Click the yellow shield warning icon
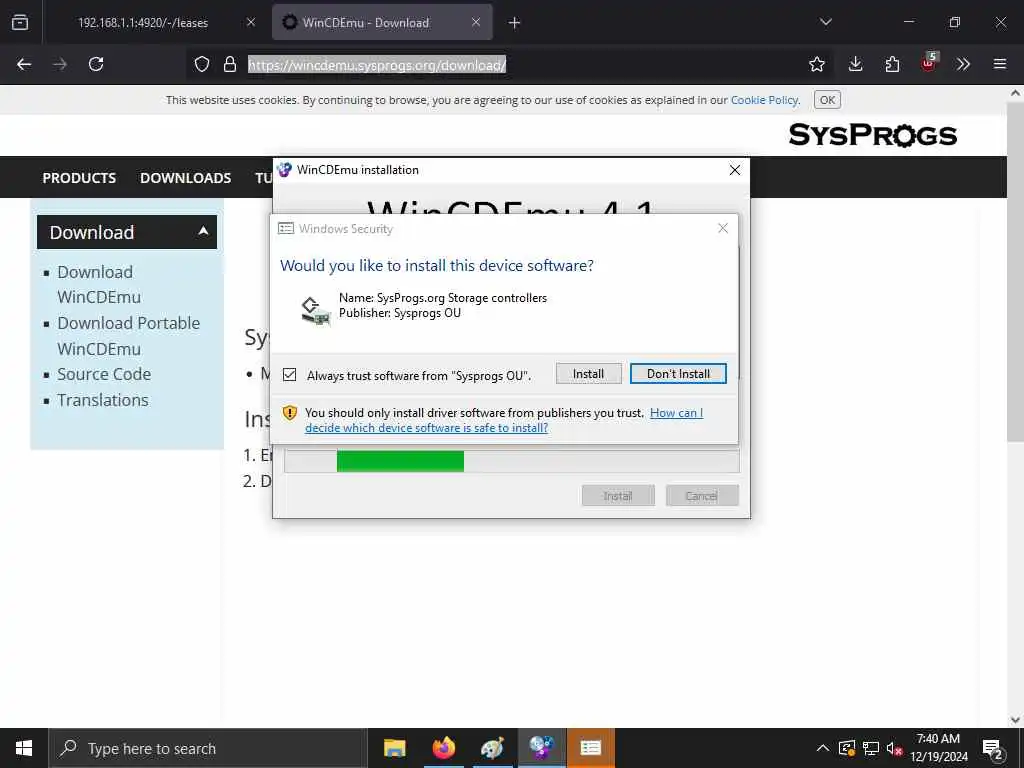1024x768 pixels. click(x=290, y=413)
